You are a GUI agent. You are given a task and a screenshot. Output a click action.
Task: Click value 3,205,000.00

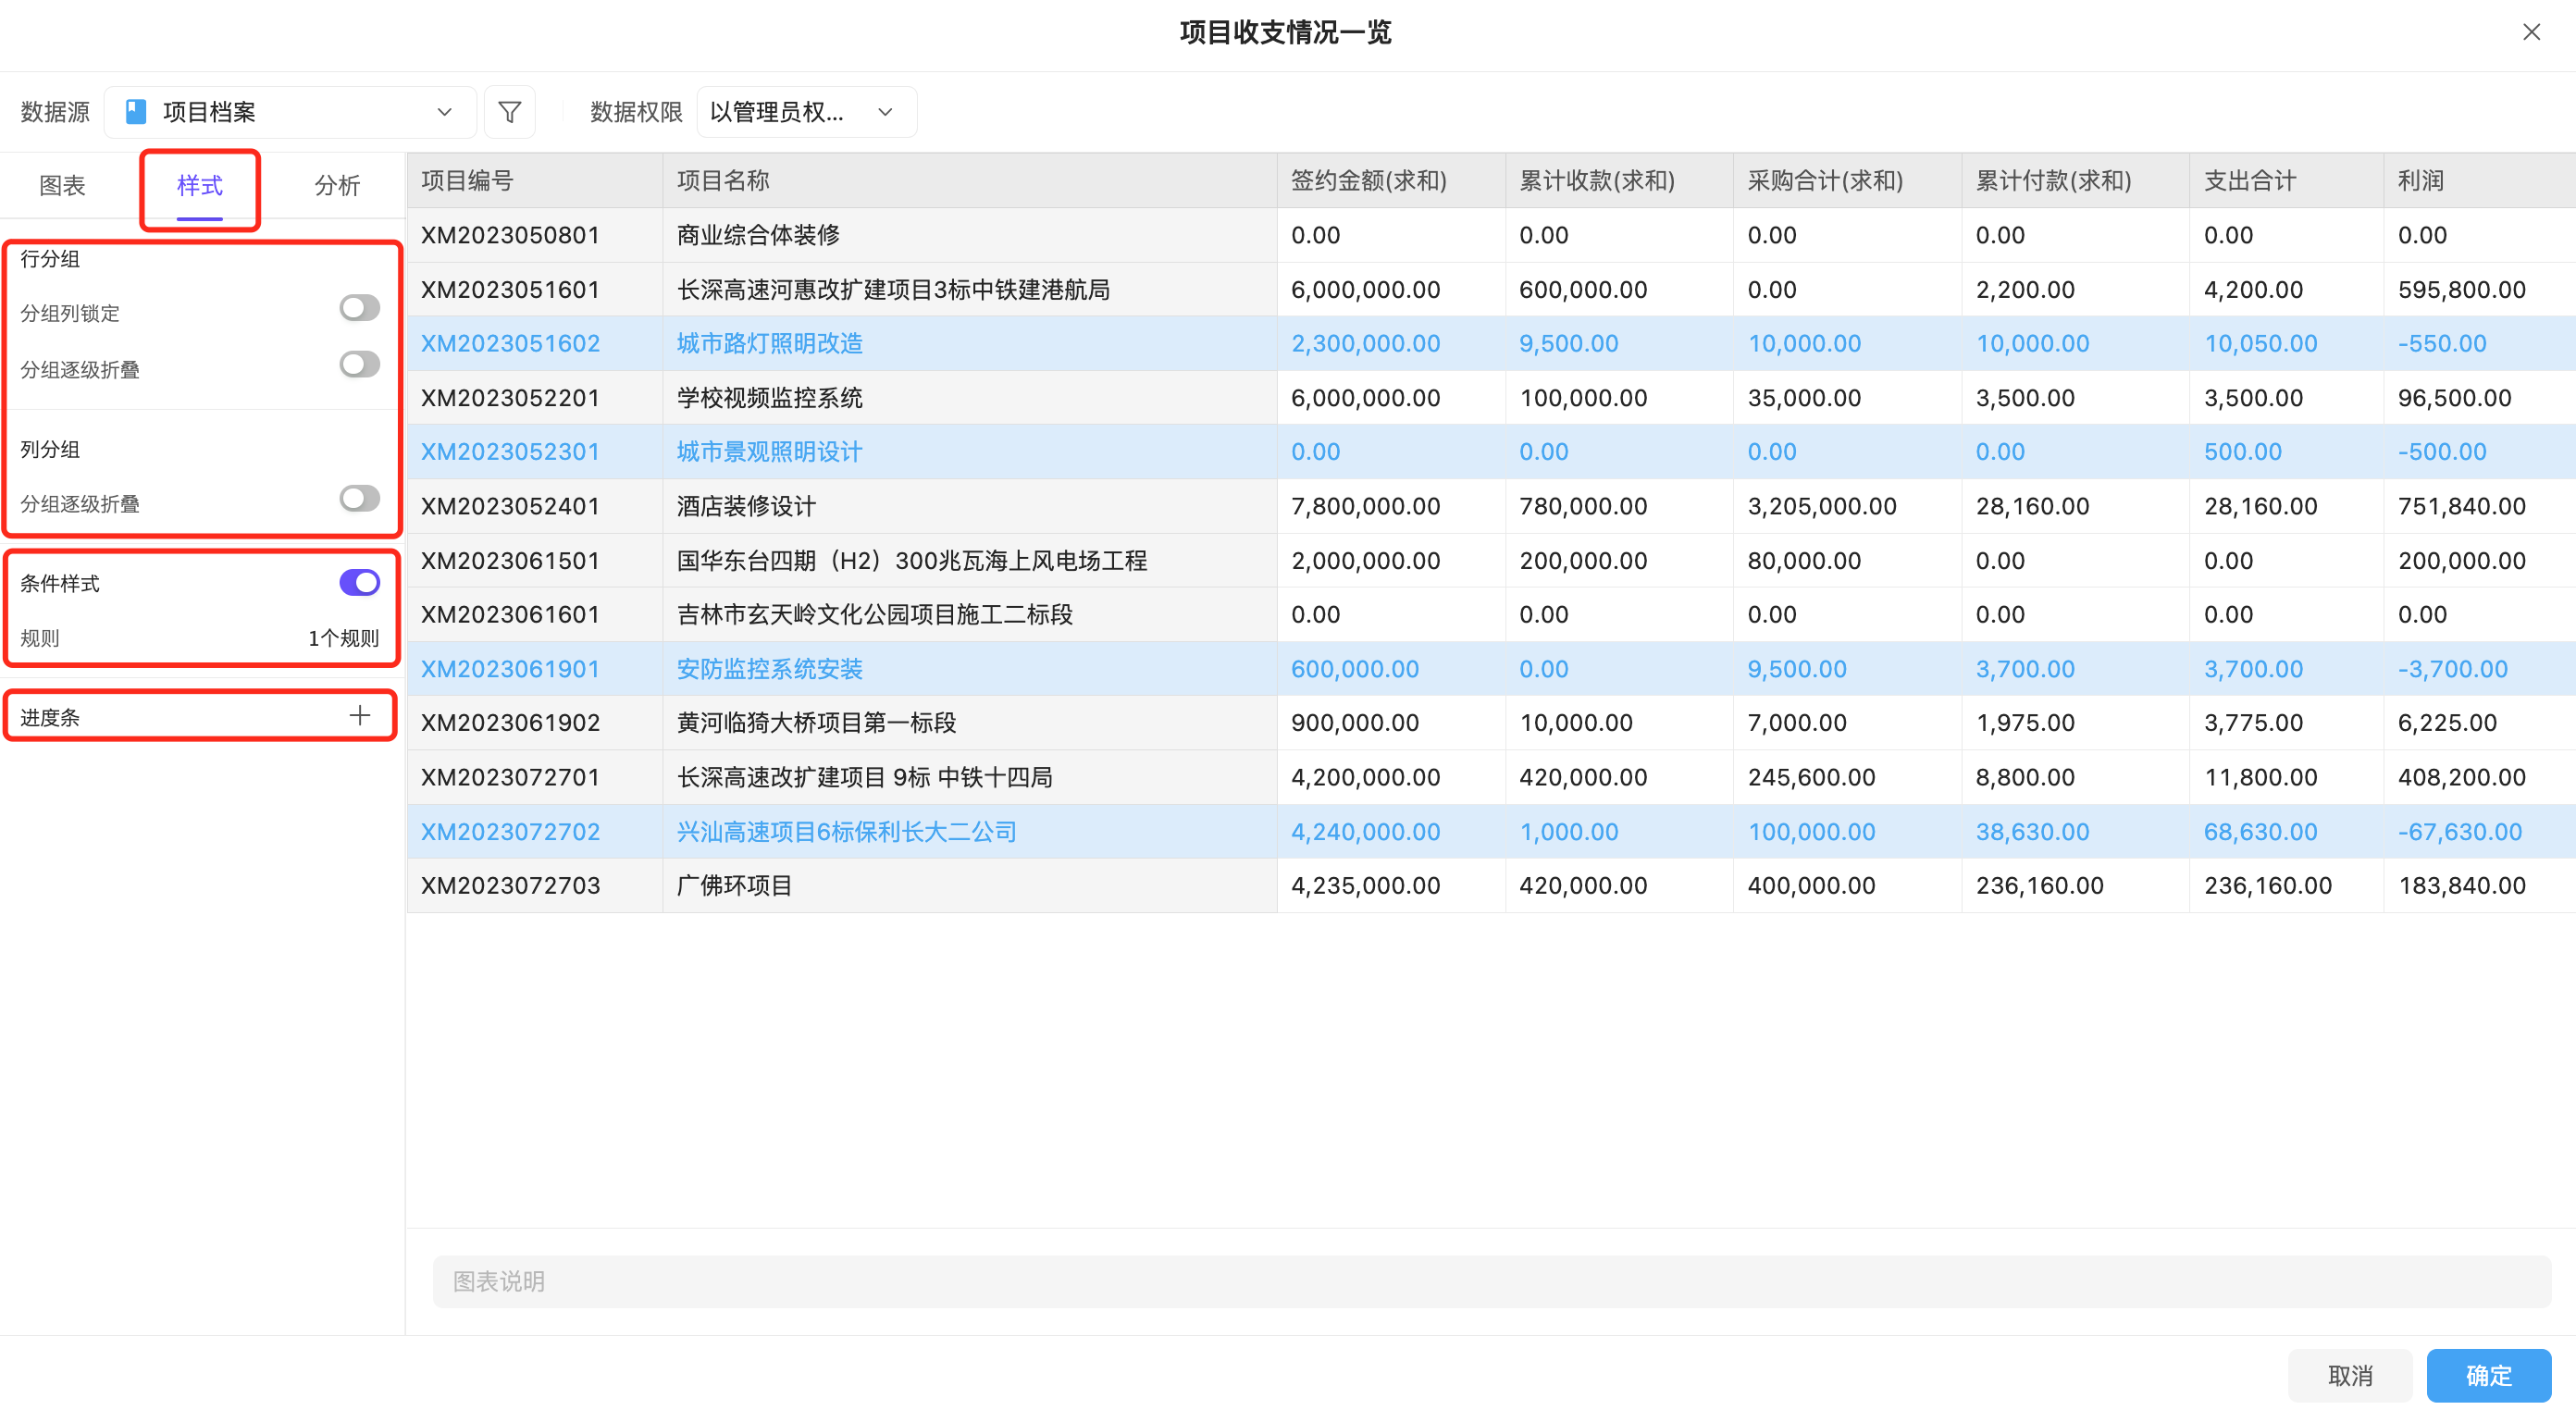point(1821,506)
